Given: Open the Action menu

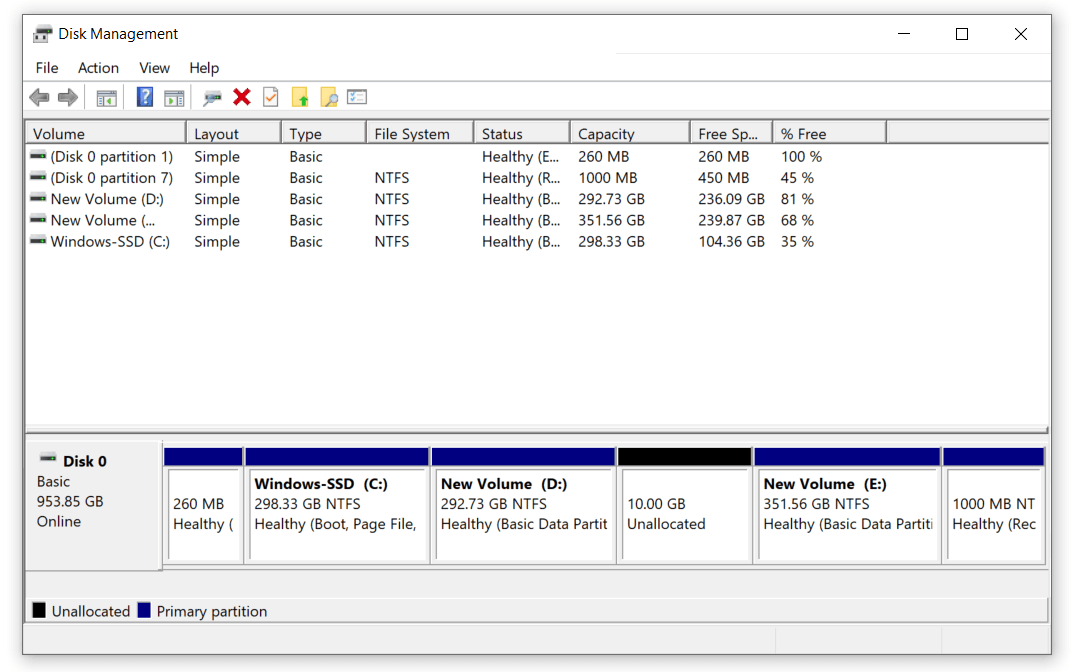Looking at the screenshot, I should 98,68.
